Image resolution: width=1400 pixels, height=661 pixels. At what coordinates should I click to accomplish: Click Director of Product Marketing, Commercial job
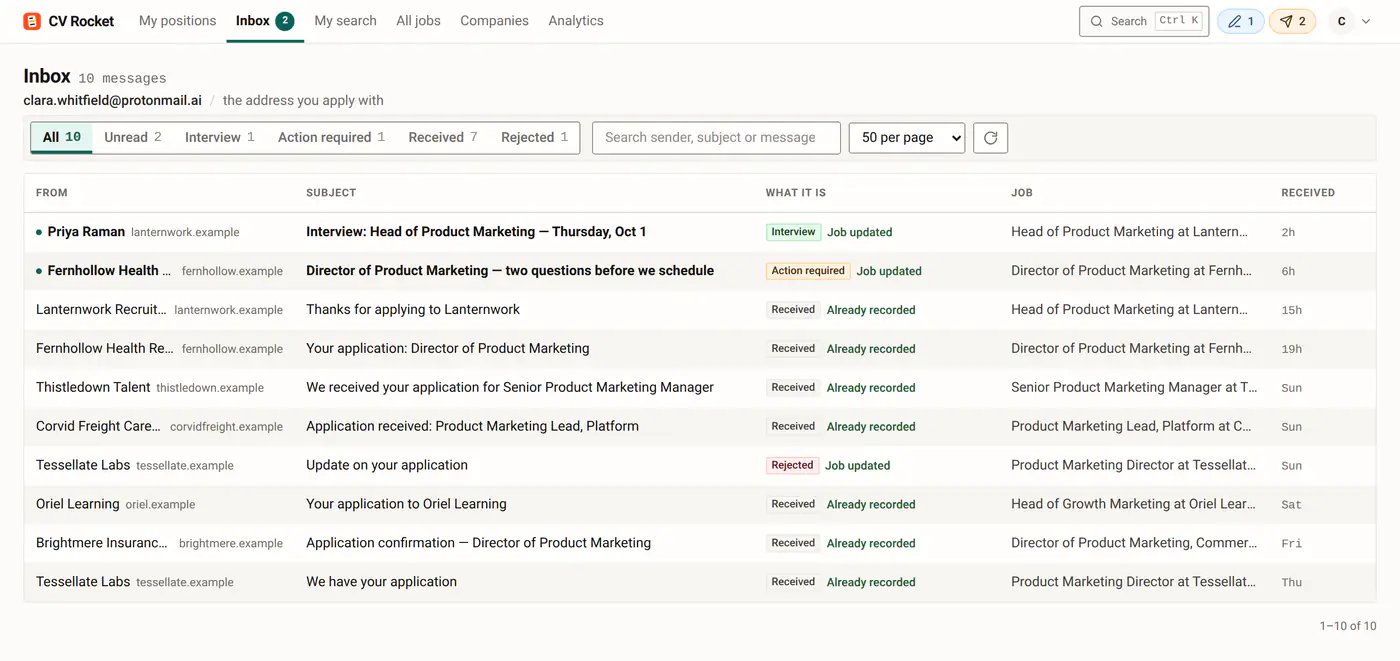click(x=1134, y=543)
